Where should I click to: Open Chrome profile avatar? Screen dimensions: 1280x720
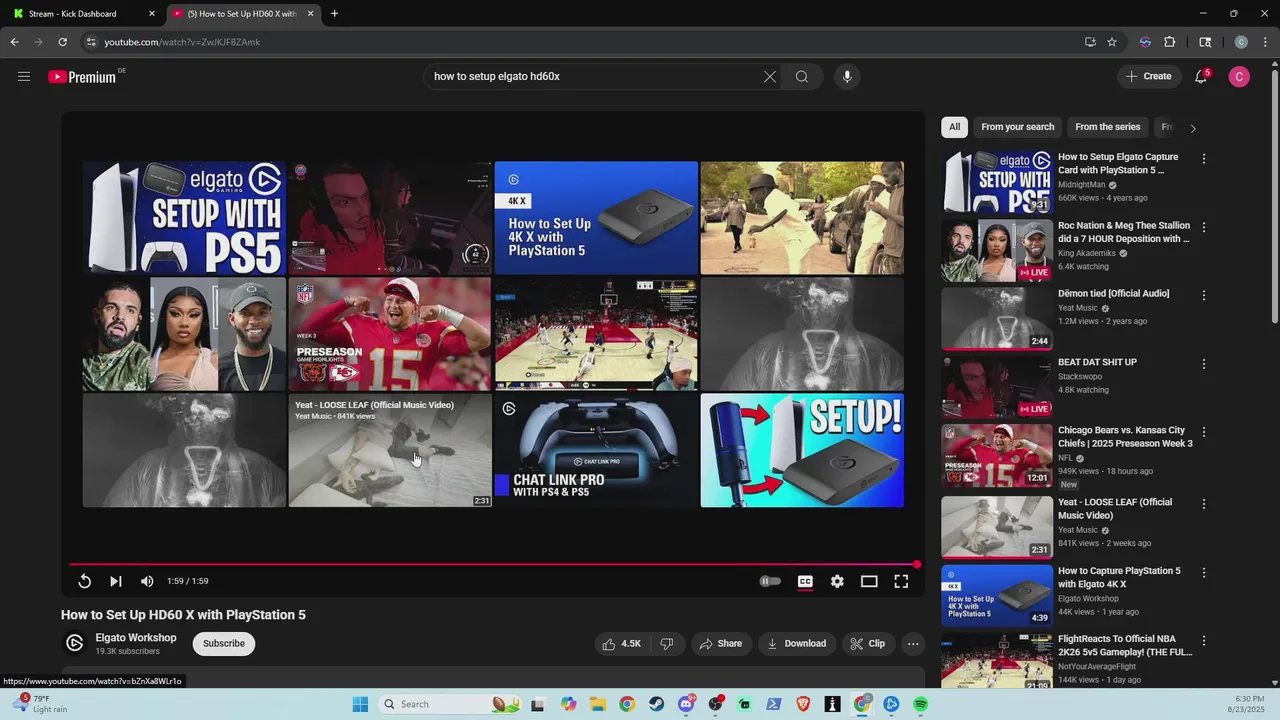click(1241, 42)
